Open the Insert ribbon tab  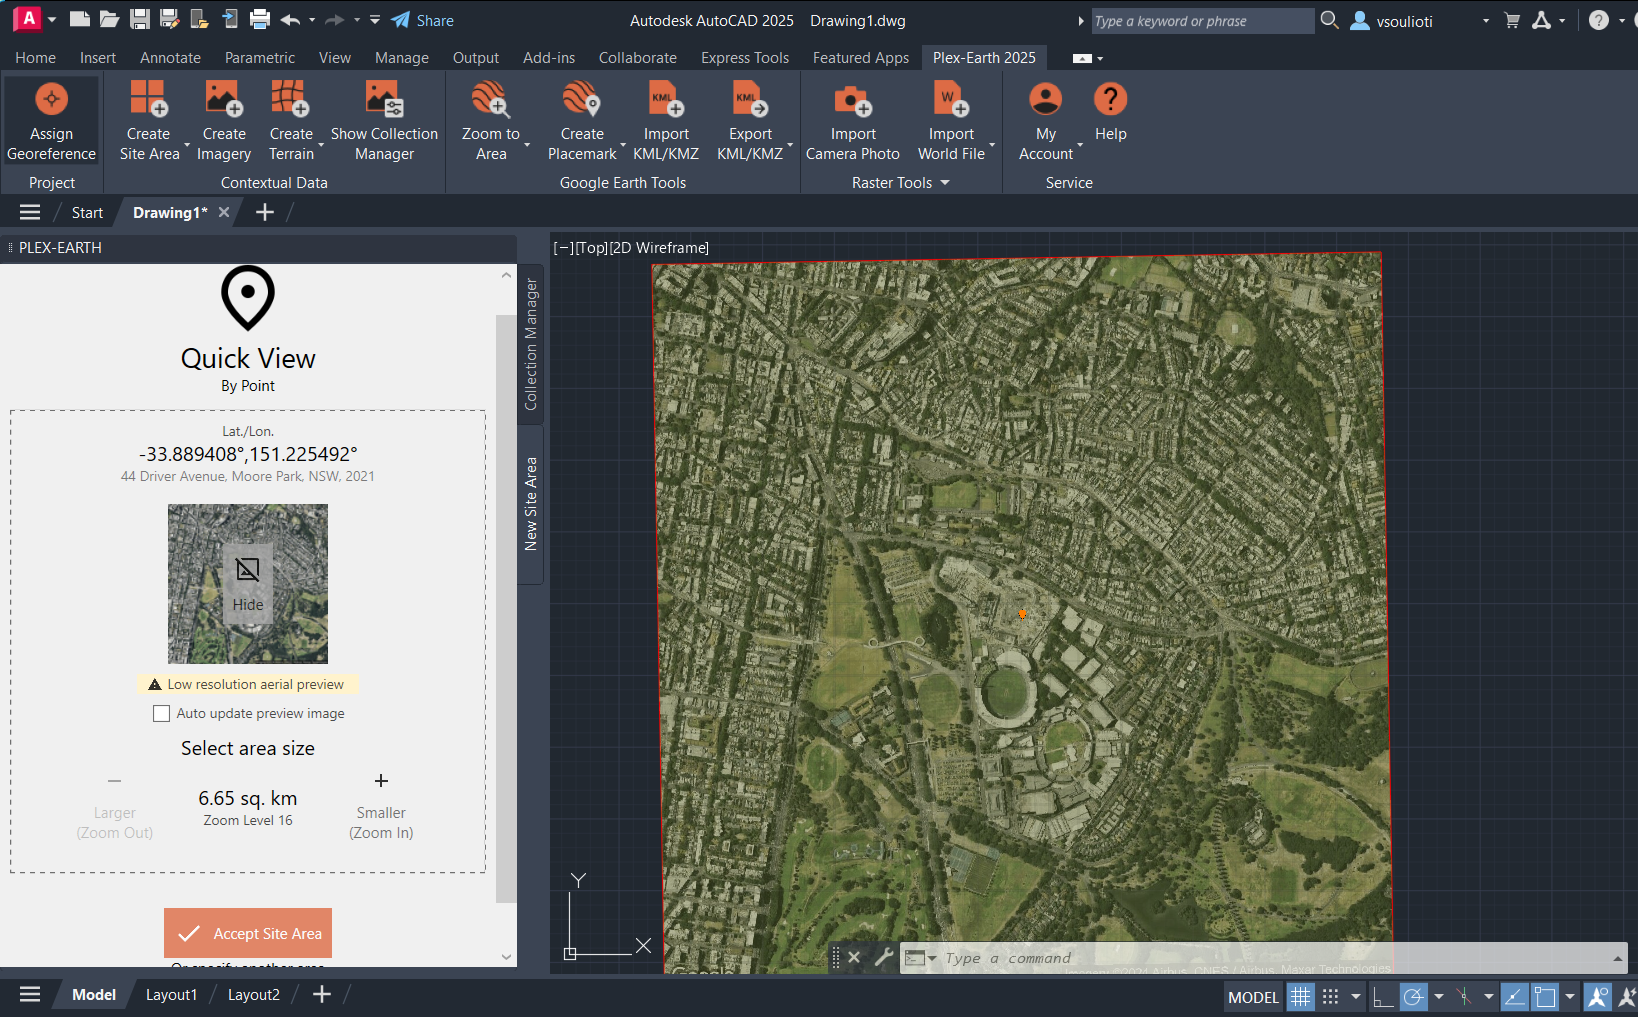(98, 58)
